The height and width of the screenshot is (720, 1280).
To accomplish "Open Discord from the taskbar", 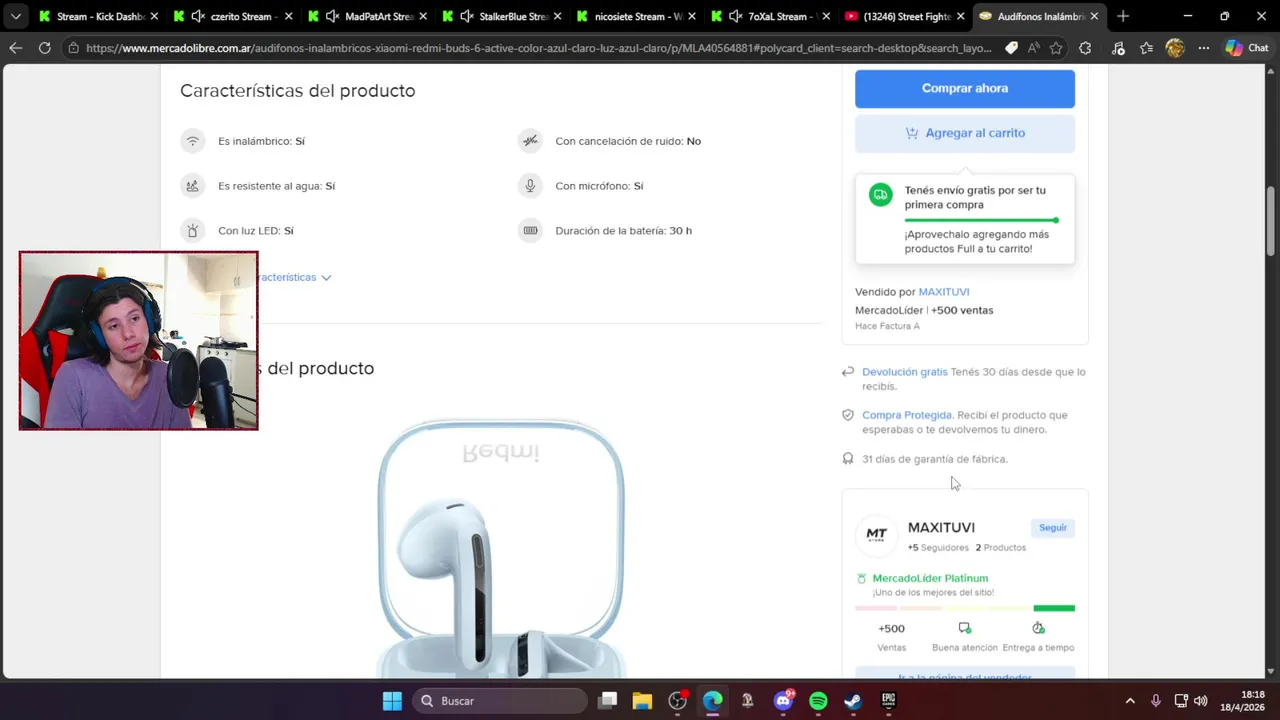I will [x=783, y=701].
